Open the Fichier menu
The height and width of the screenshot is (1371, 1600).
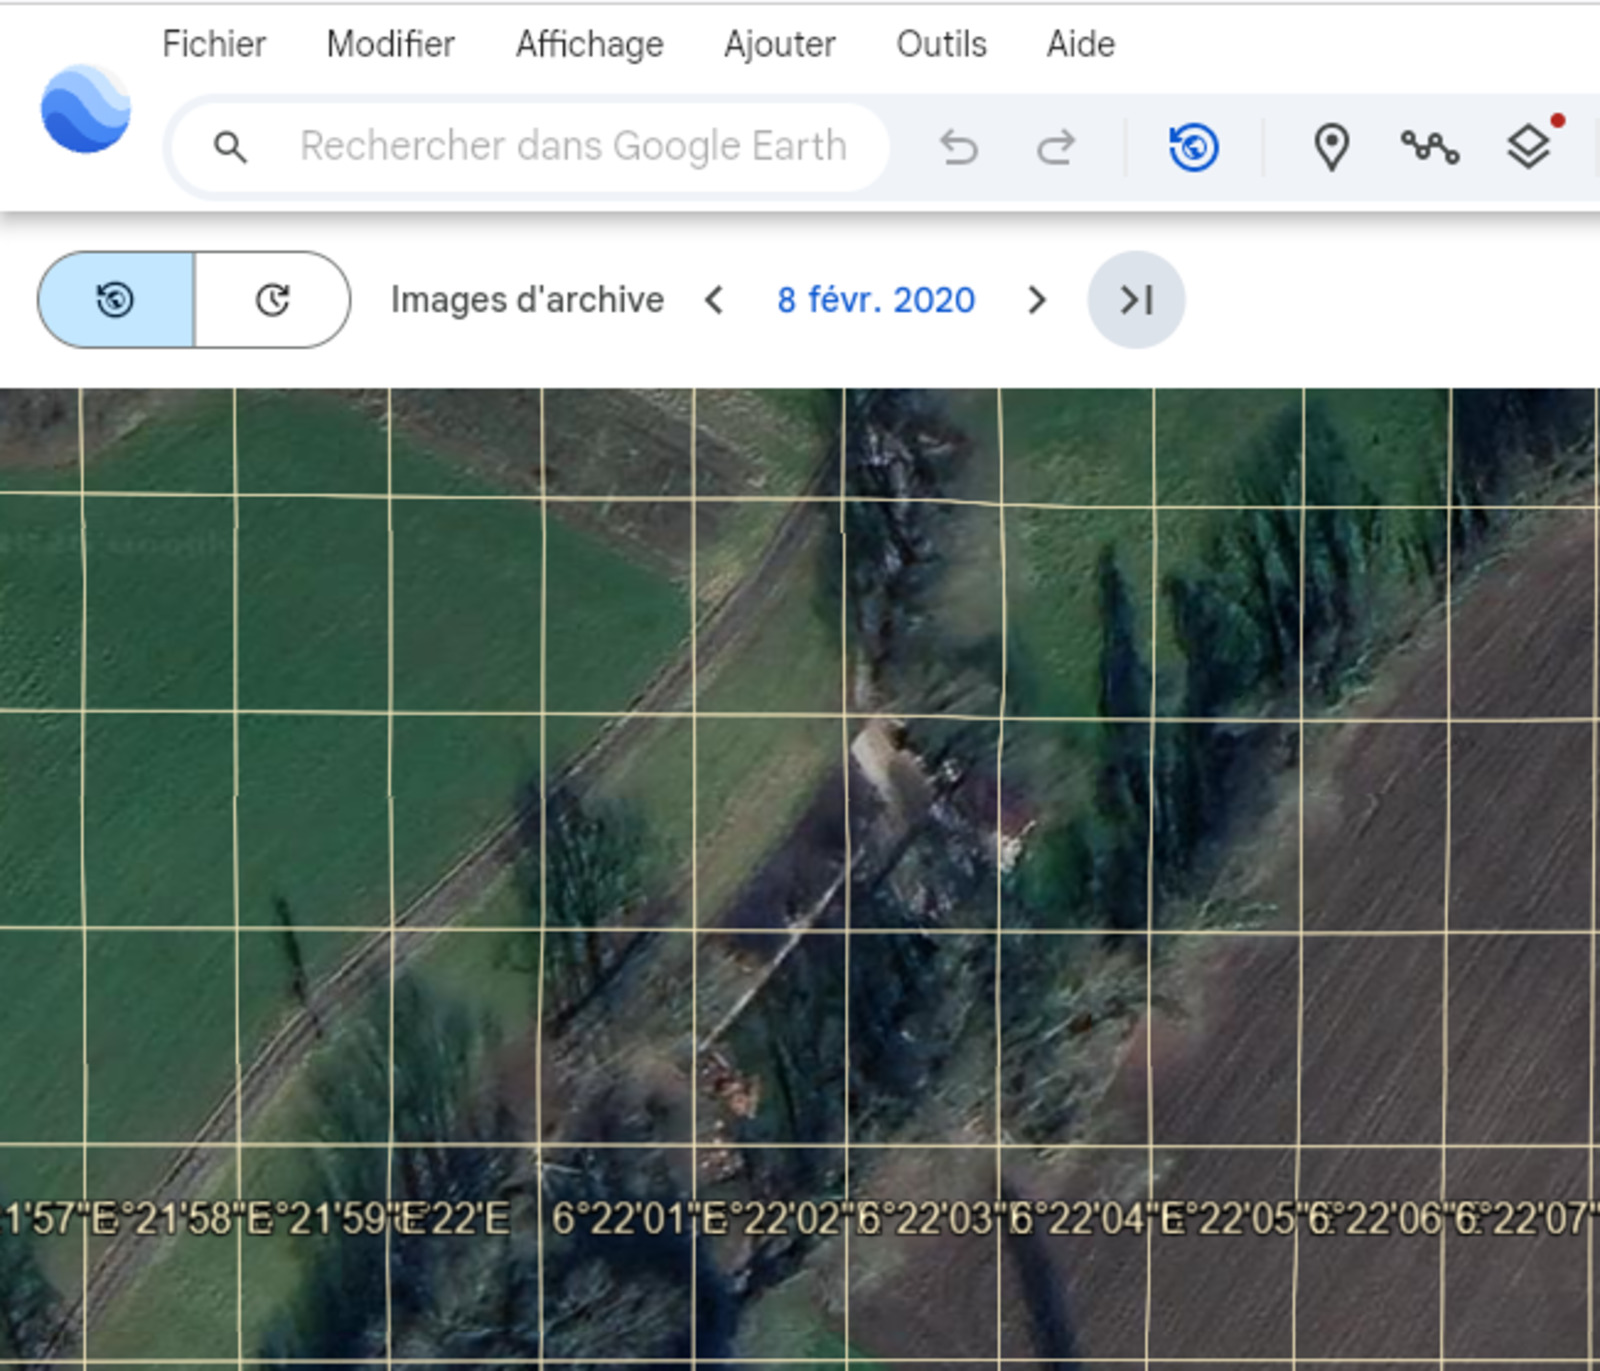[214, 44]
